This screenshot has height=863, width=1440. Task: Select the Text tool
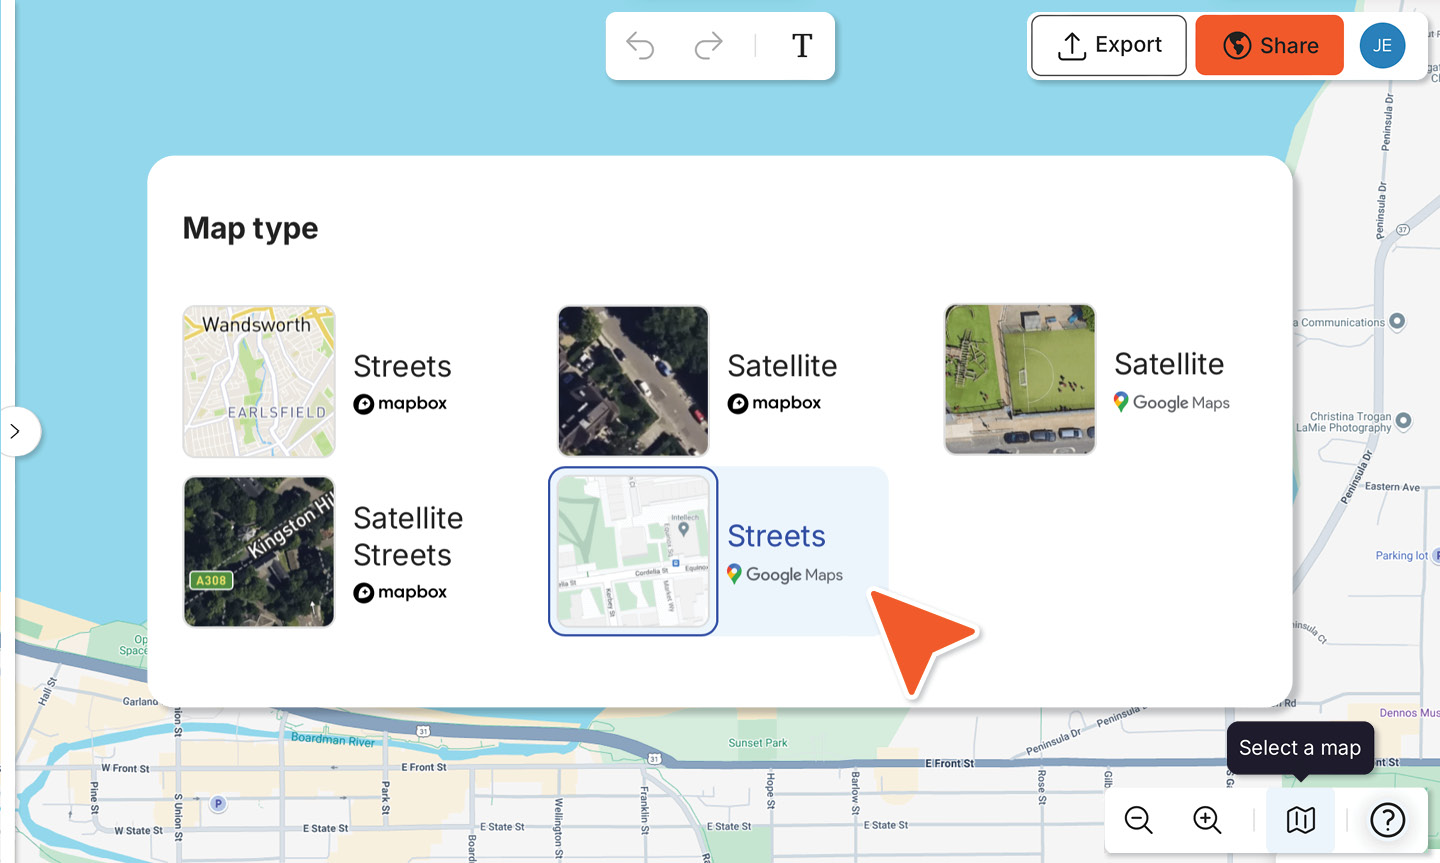pyautogui.click(x=801, y=45)
